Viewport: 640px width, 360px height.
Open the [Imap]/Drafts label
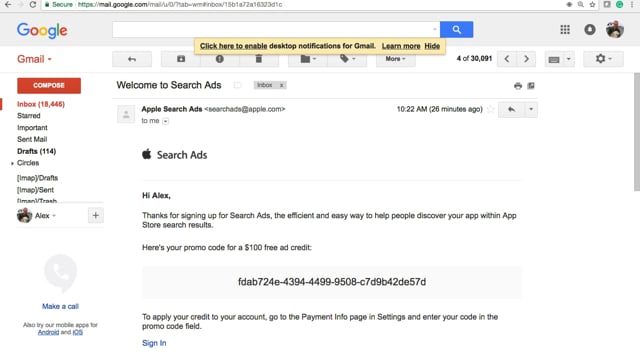pyautogui.click(x=37, y=178)
